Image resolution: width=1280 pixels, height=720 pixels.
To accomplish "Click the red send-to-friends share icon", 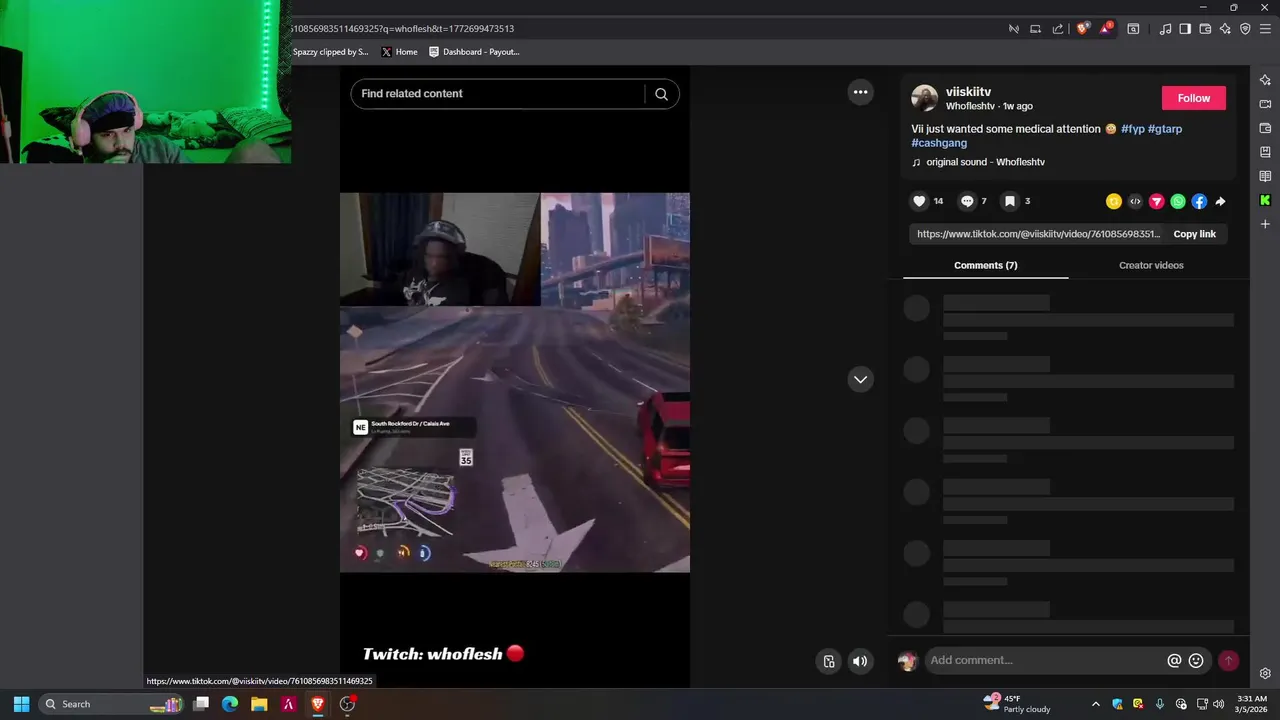I will point(1156,201).
